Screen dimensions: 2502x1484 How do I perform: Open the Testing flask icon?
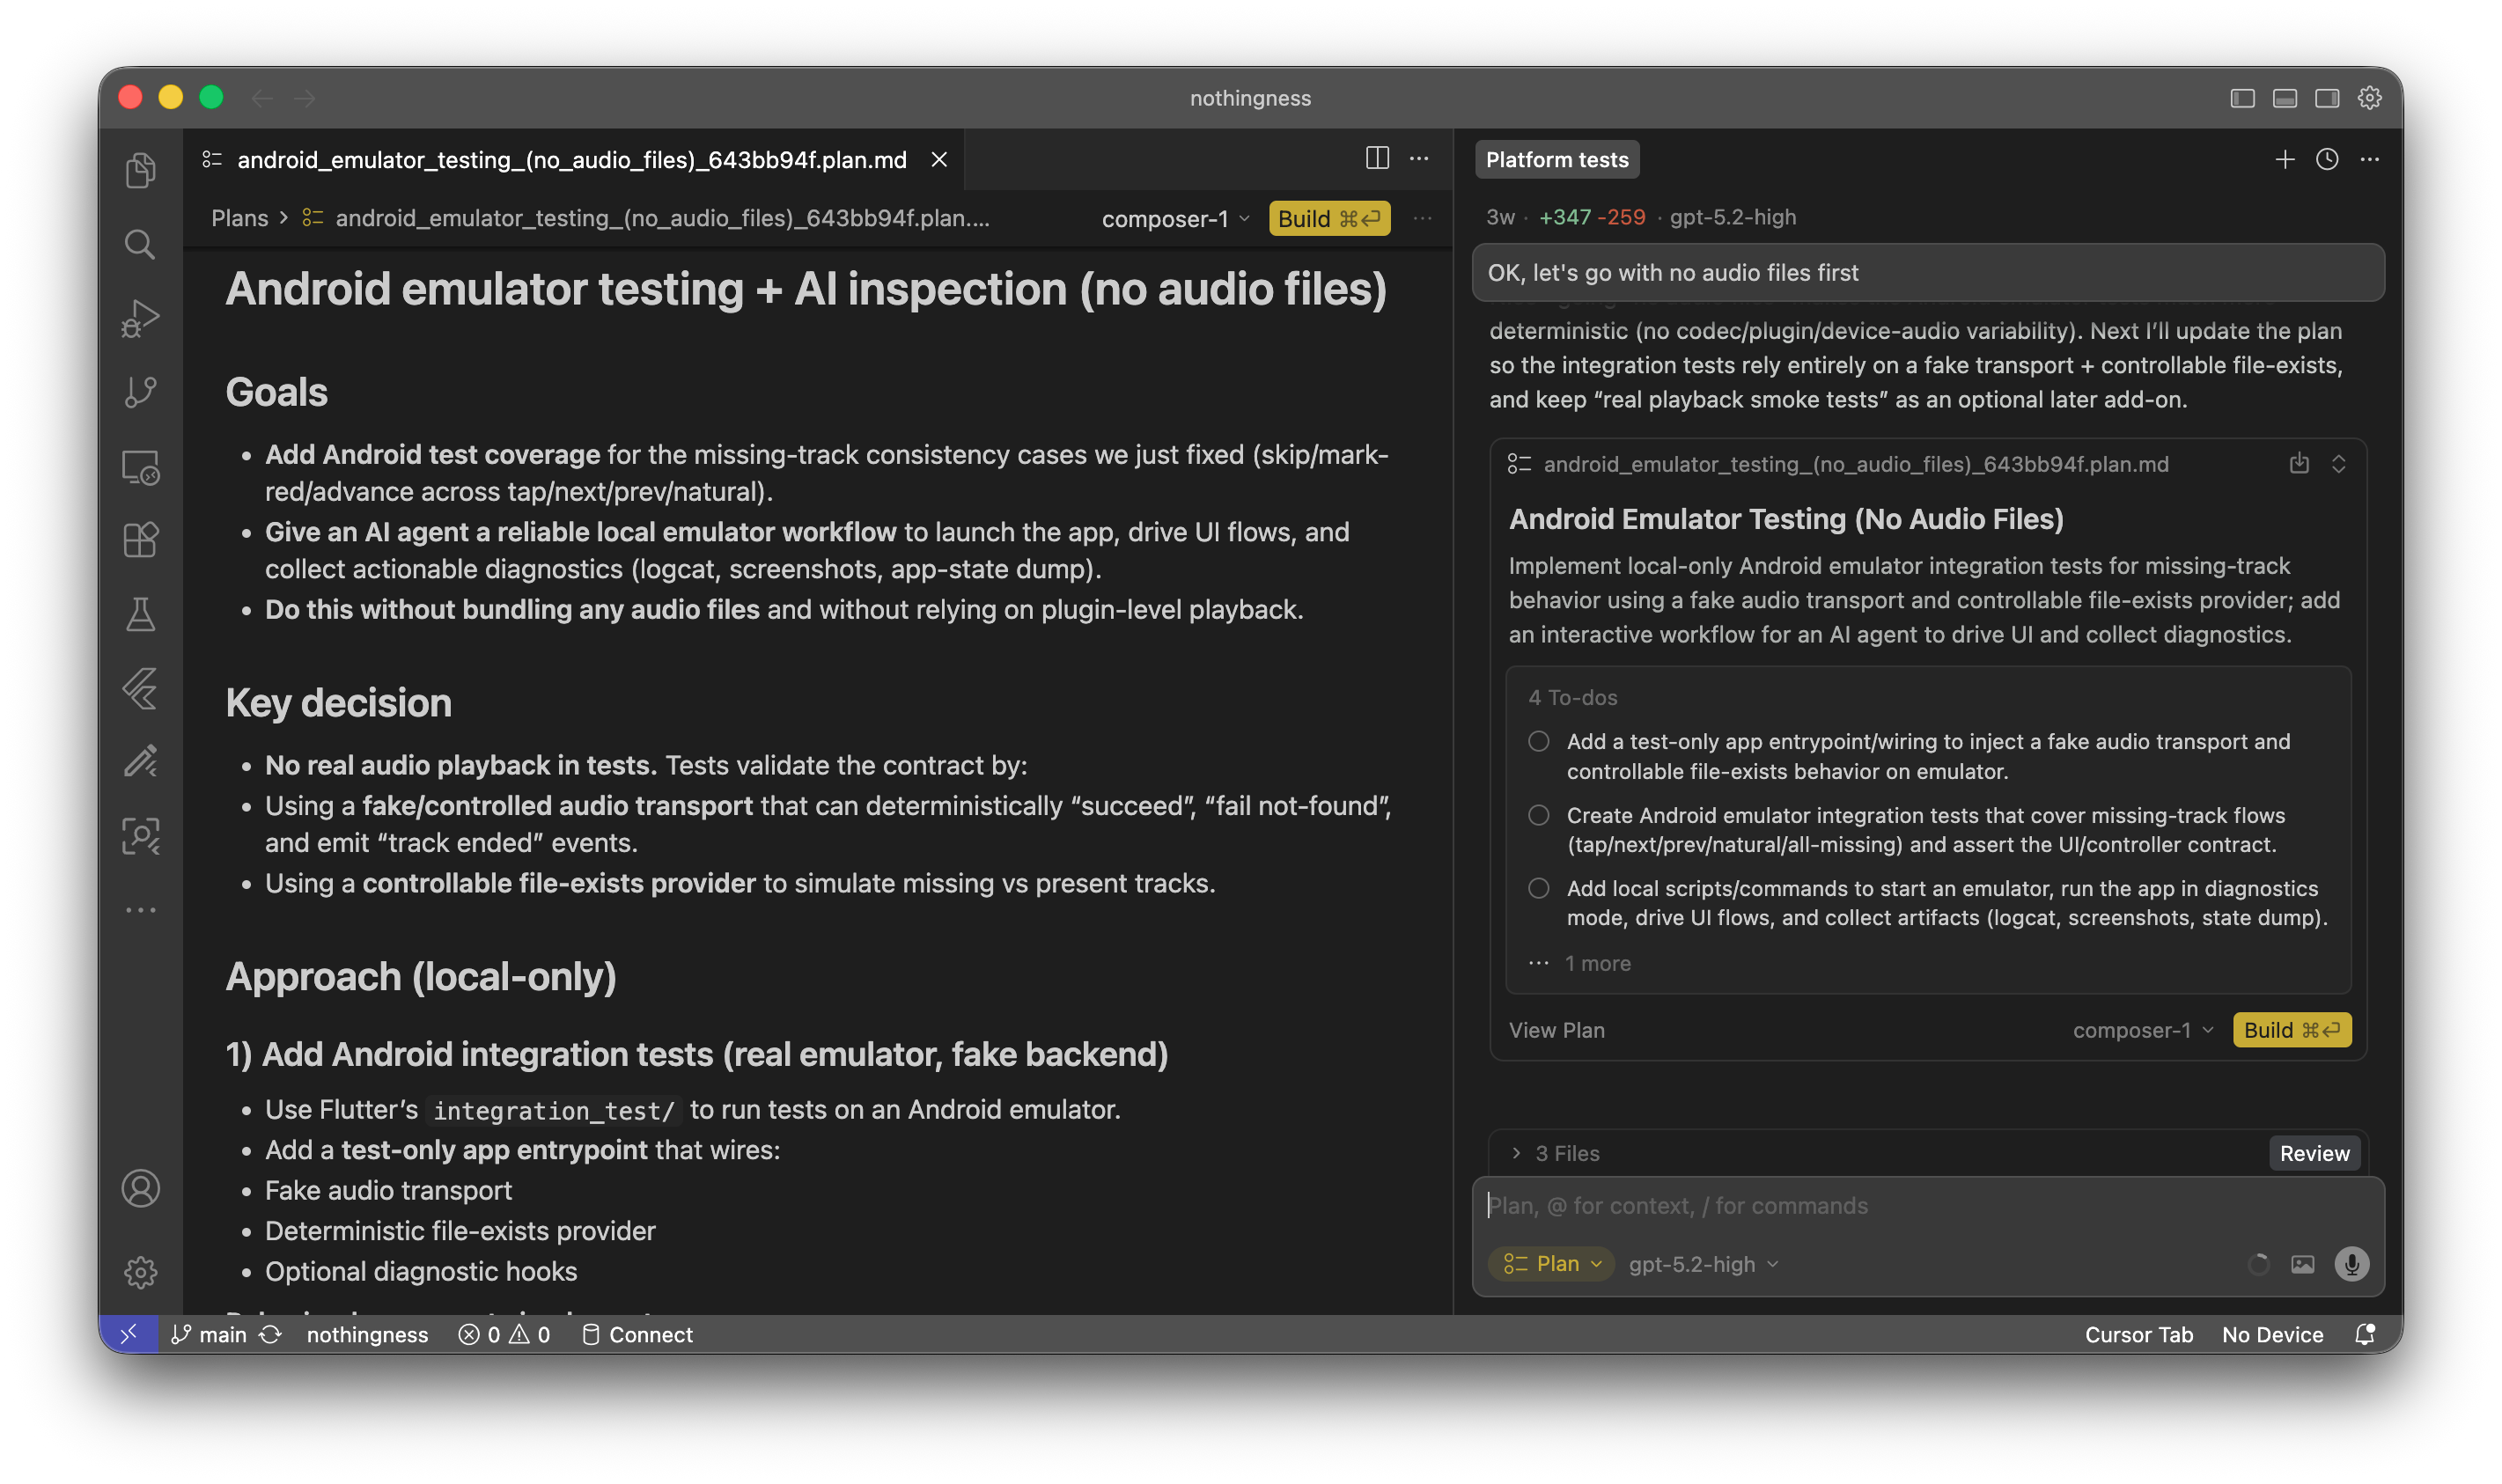[141, 614]
